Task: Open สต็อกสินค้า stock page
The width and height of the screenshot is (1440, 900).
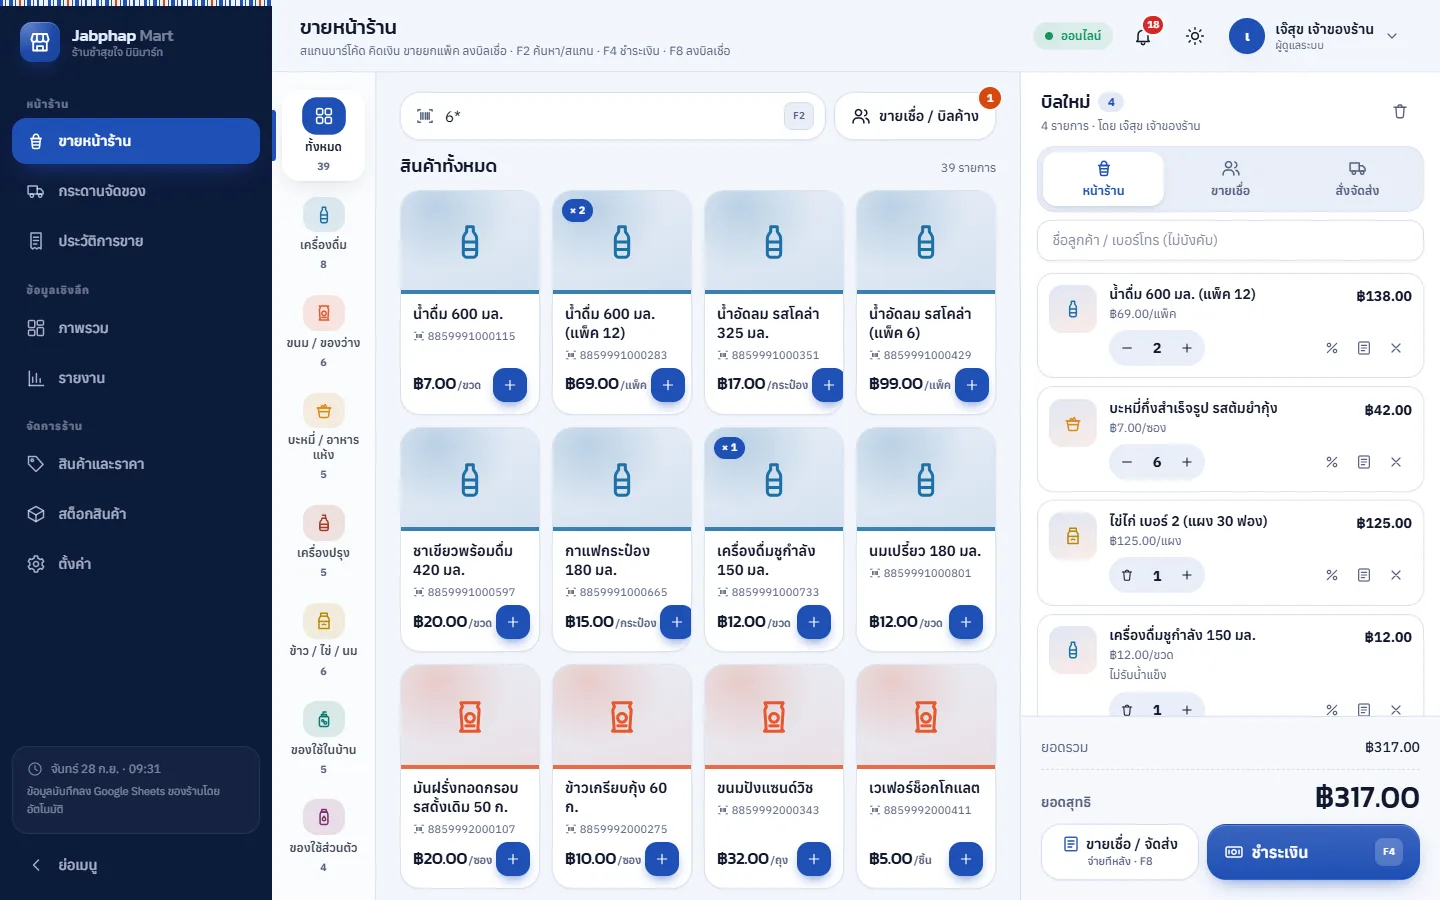Action: pos(136,514)
